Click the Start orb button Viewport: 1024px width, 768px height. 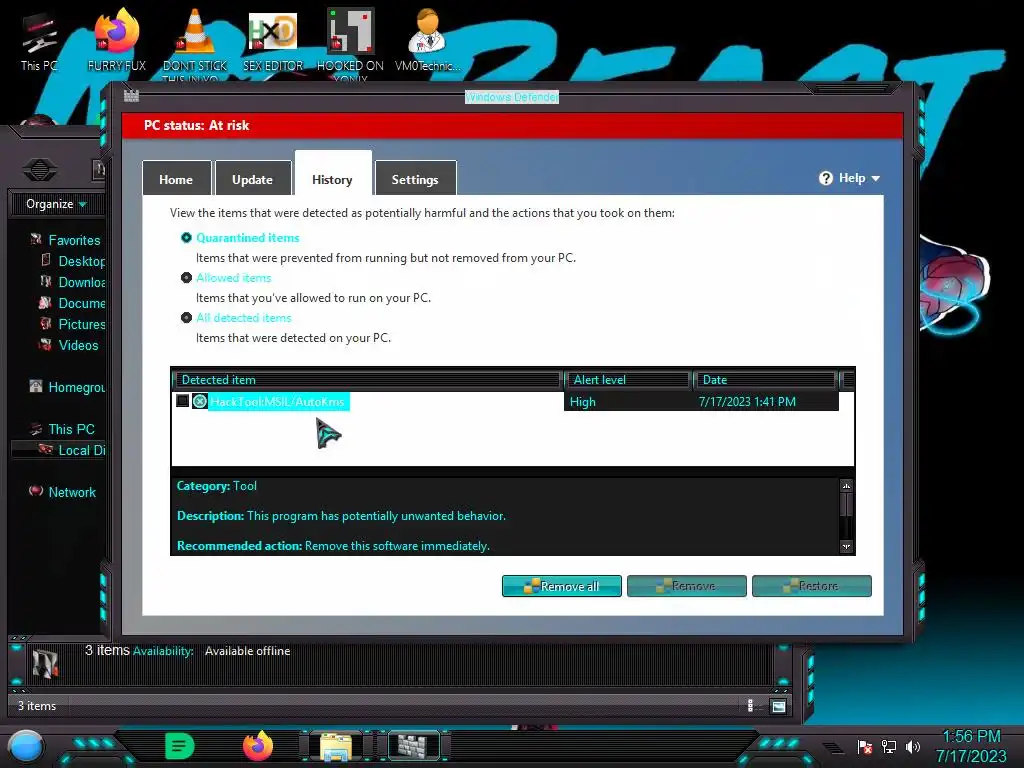[x=26, y=746]
